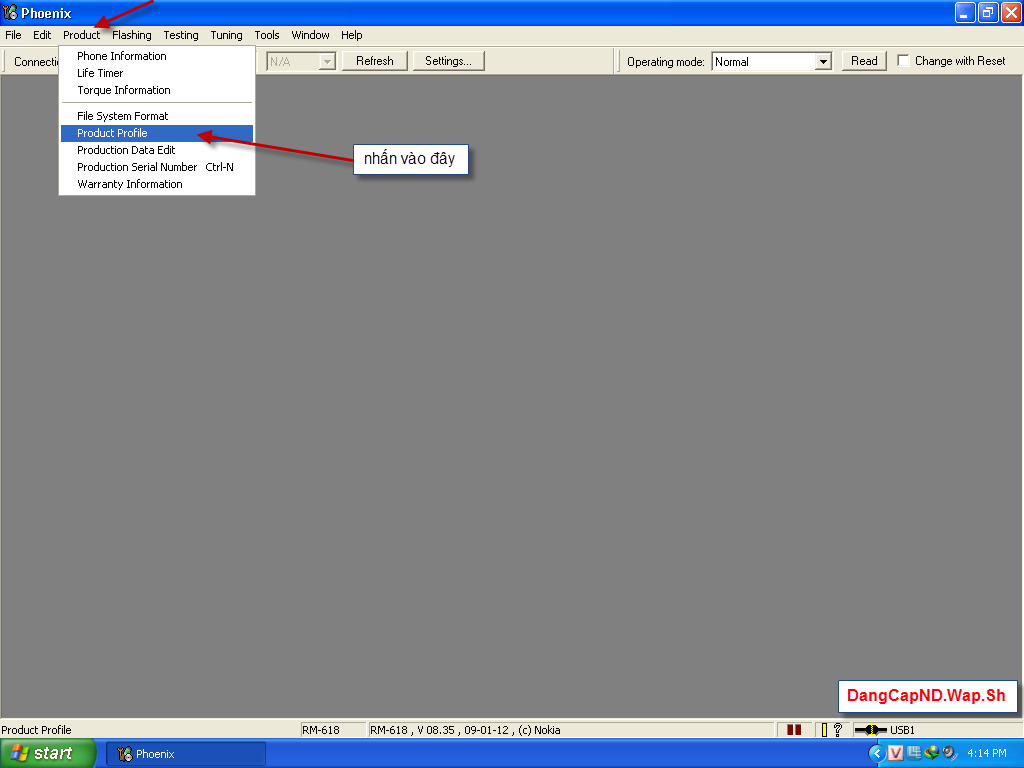
Task: Click the red bars status bar indicator
Action: point(793,729)
